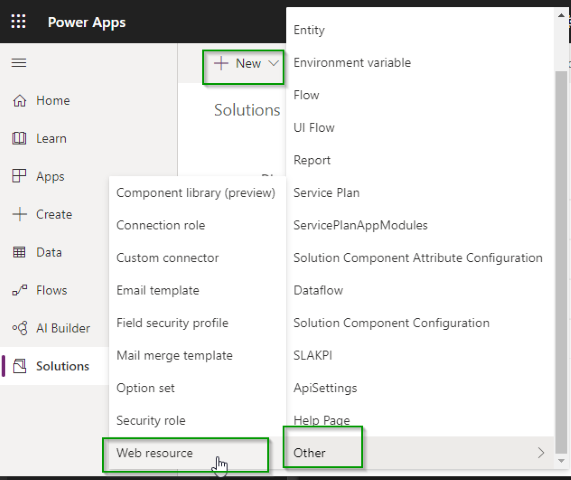This screenshot has width=571, height=480.
Task: Click the scrollbar down arrow
Action: point(561,461)
